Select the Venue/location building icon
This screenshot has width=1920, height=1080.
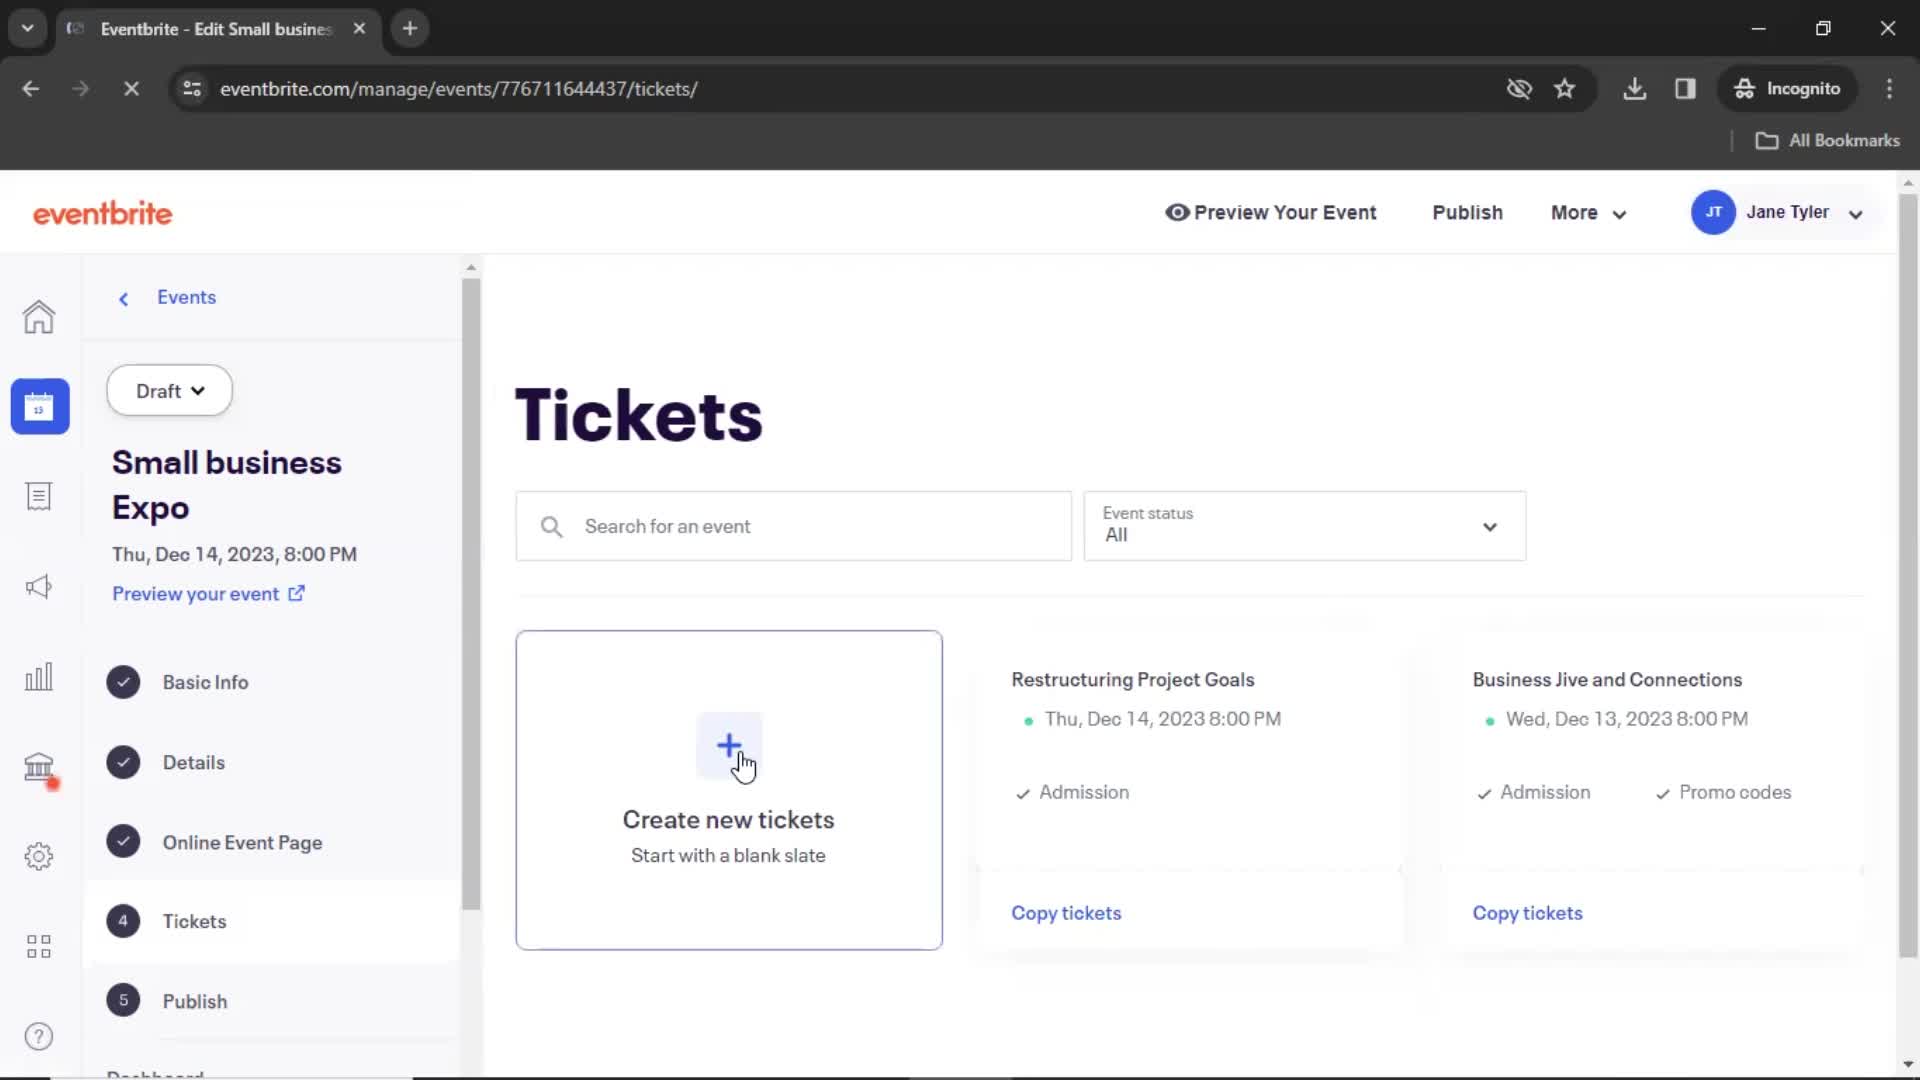point(38,766)
